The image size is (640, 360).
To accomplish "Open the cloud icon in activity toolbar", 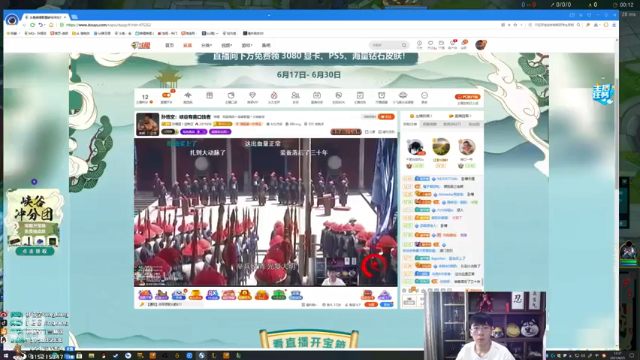I will click(403, 95).
